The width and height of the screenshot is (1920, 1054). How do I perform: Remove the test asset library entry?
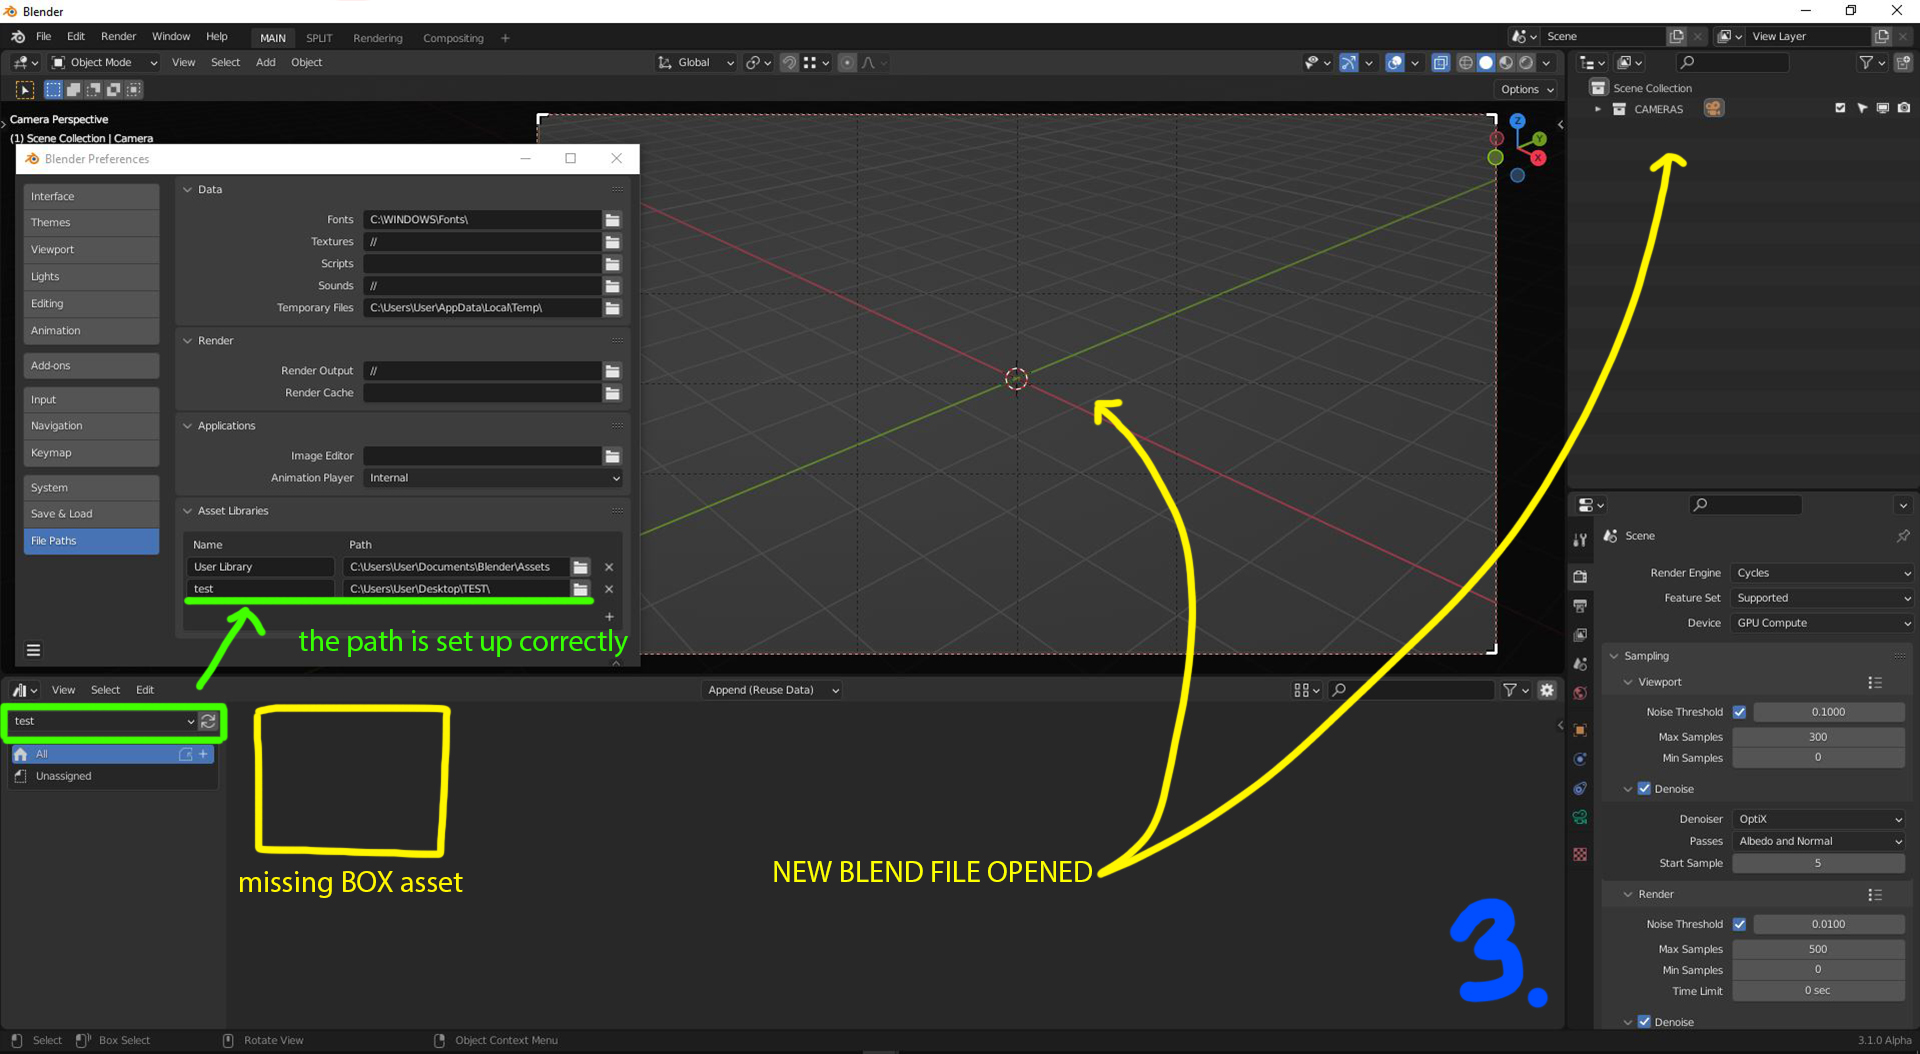tap(609, 589)
